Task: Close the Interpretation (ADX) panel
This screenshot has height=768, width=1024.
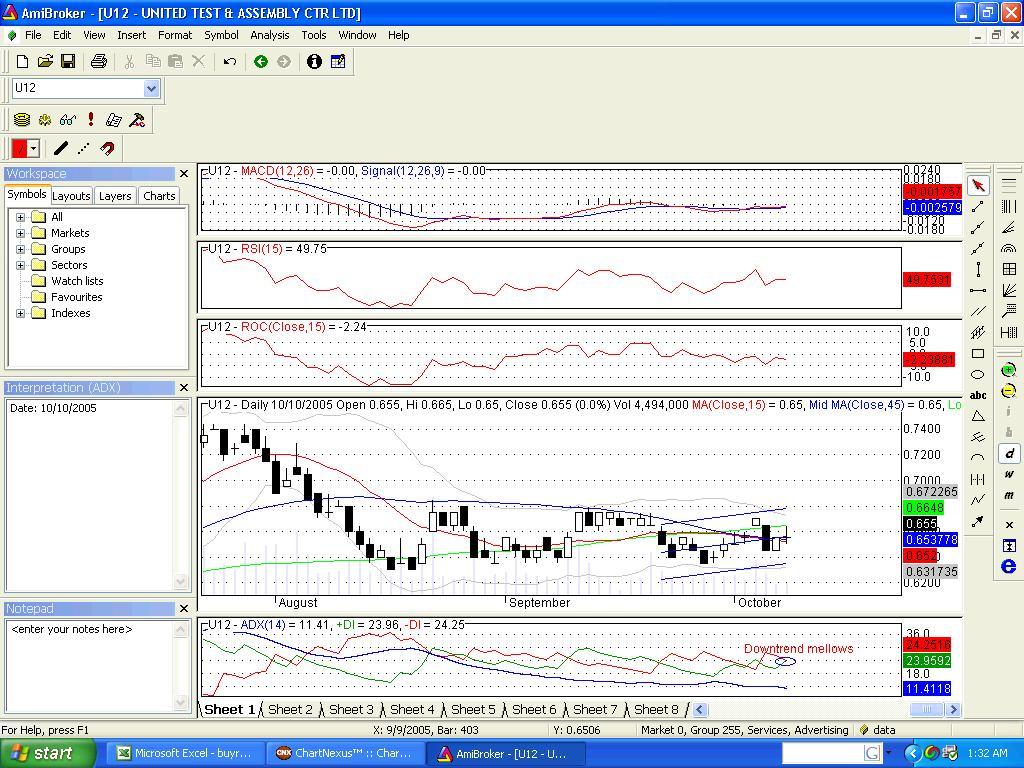Action: tap(184, 388)
